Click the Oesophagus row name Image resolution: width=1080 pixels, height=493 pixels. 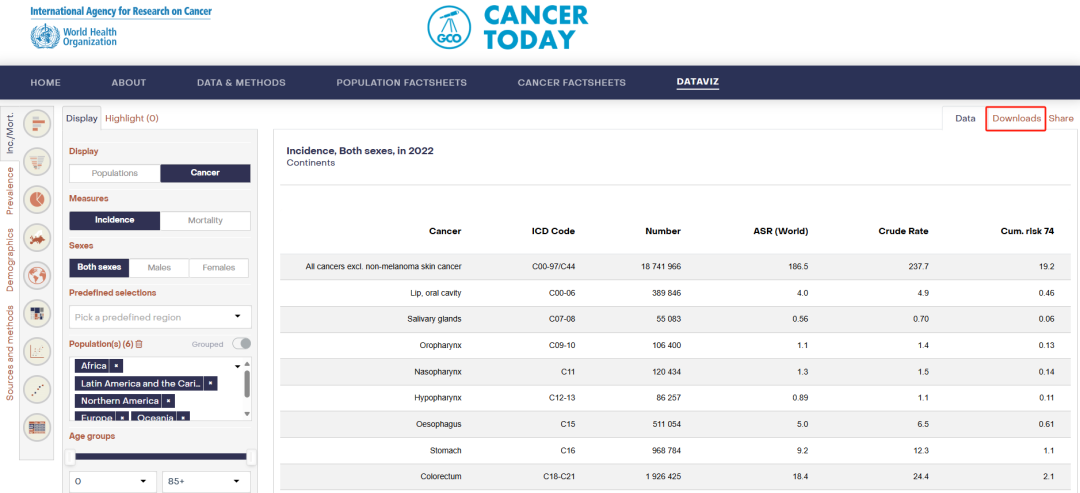[439, 423]
